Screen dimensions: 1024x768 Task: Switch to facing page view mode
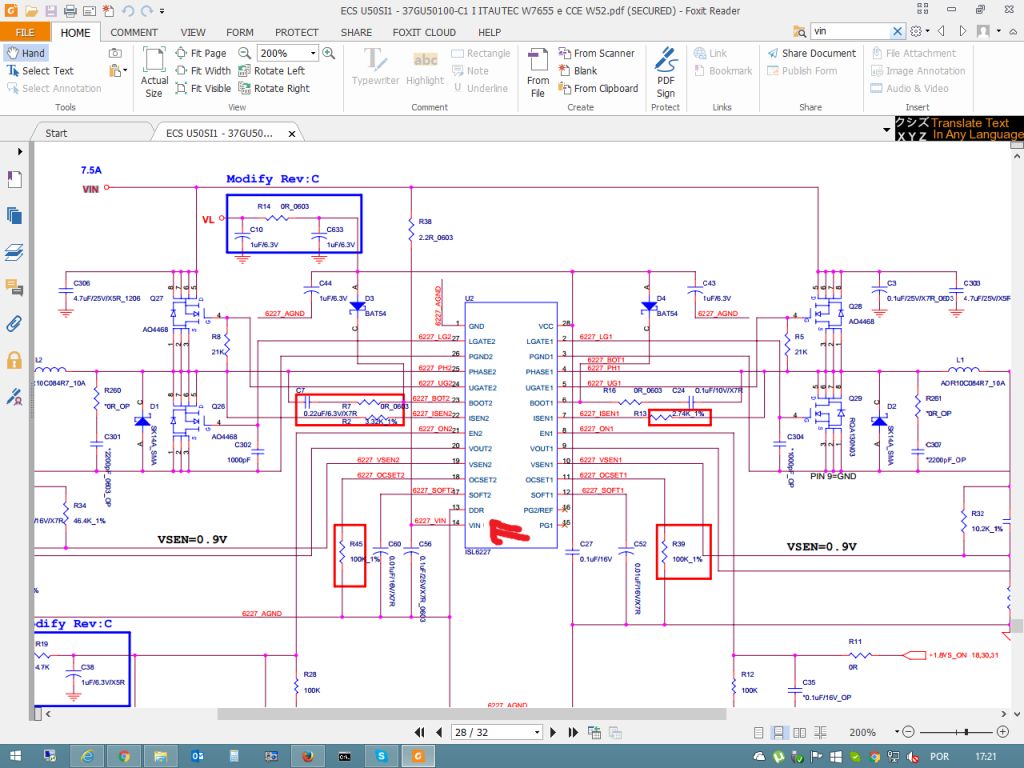(x=800, y=732)
